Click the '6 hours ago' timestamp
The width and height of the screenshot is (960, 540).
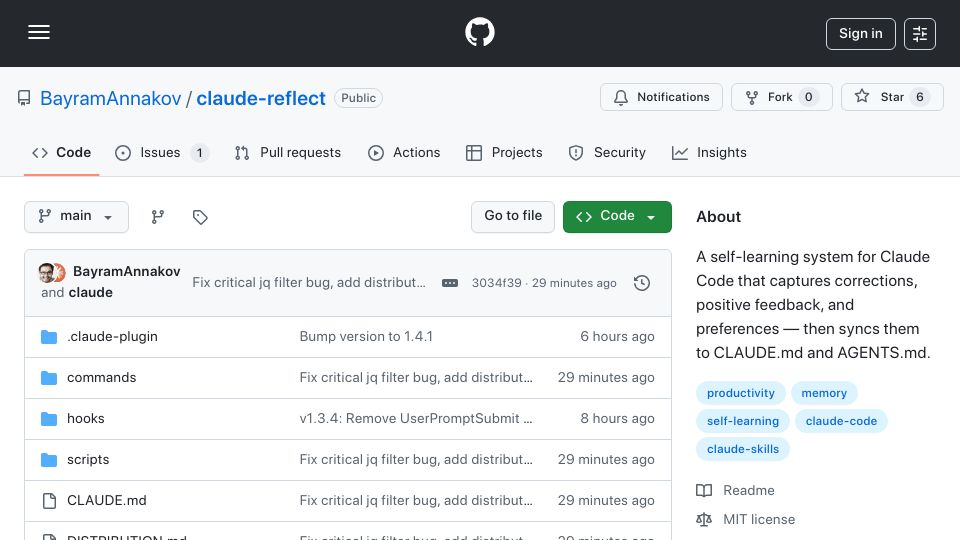coord(617,337)
